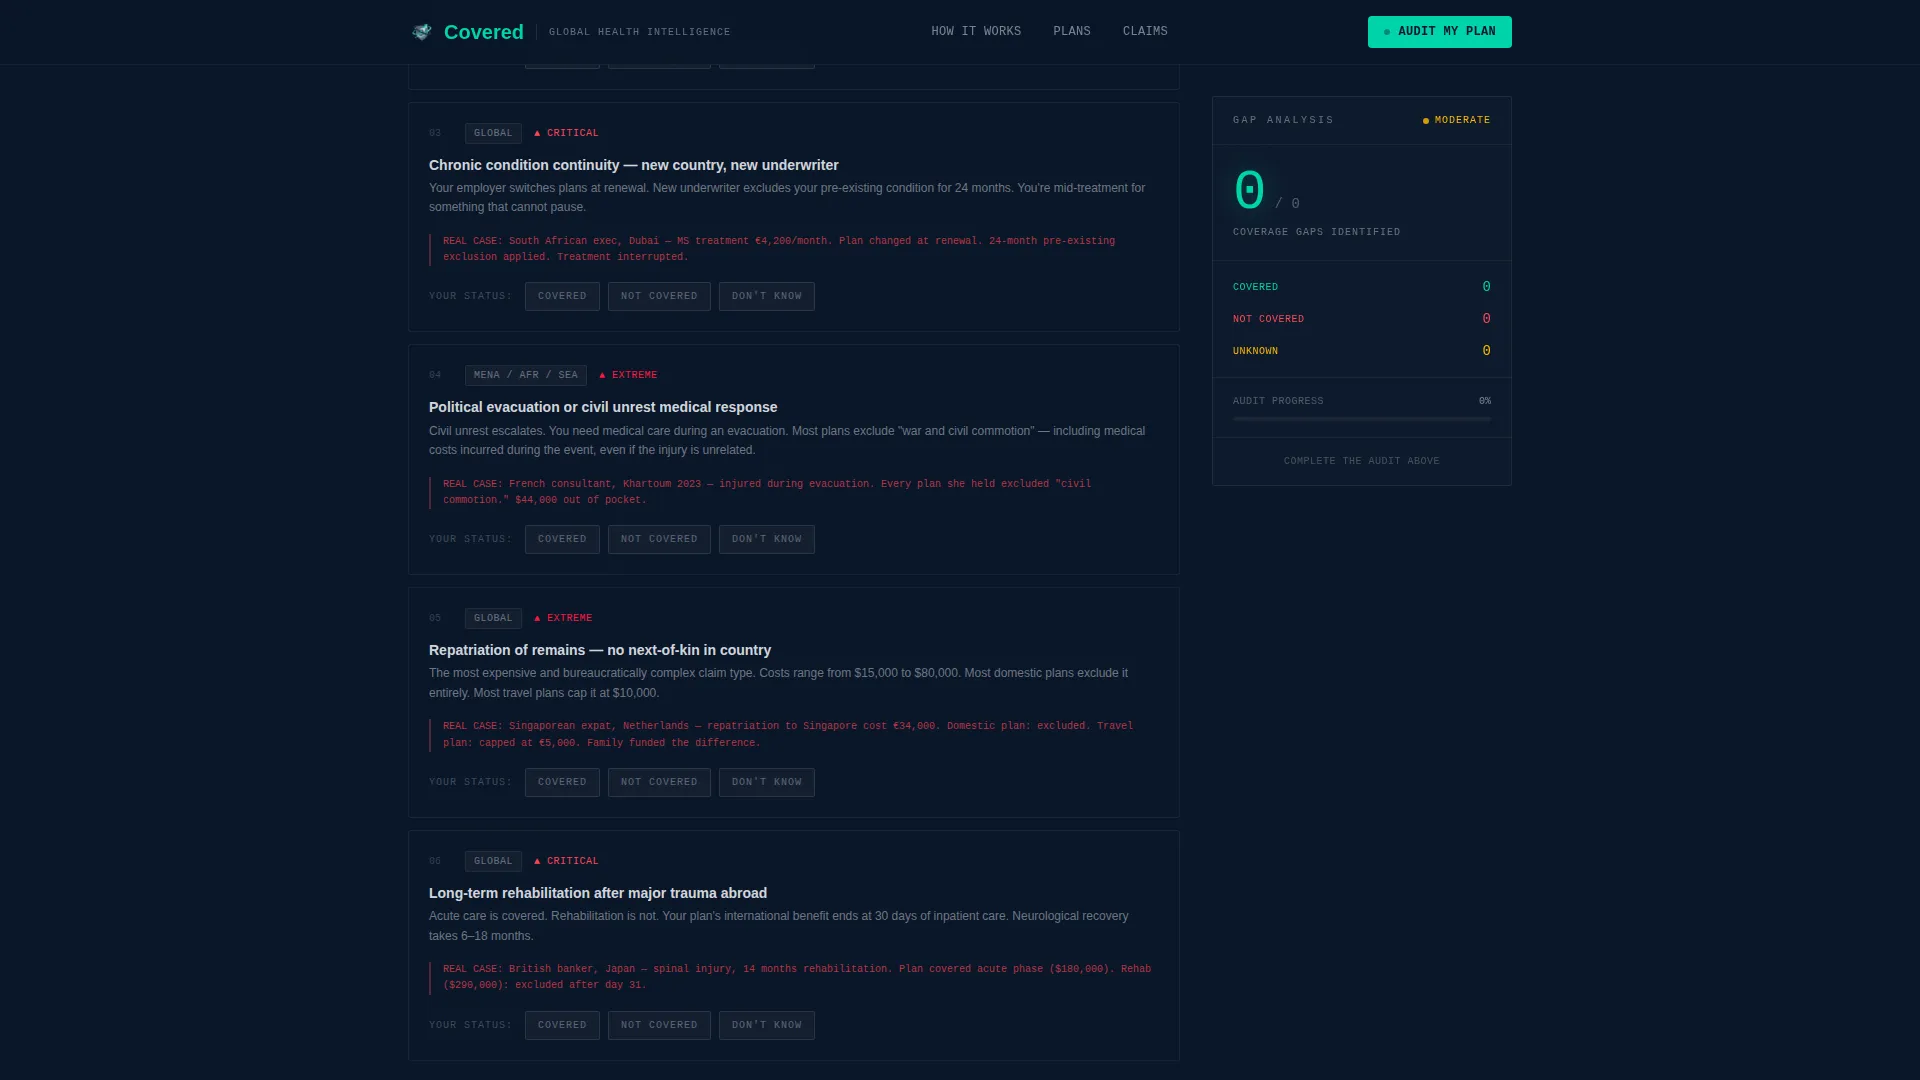Image resolution: width=1920 pixels, height=1080 pixels.
Task: Click the GLOBAL tag on Repatriation card
Action: (x=493, y=618)
